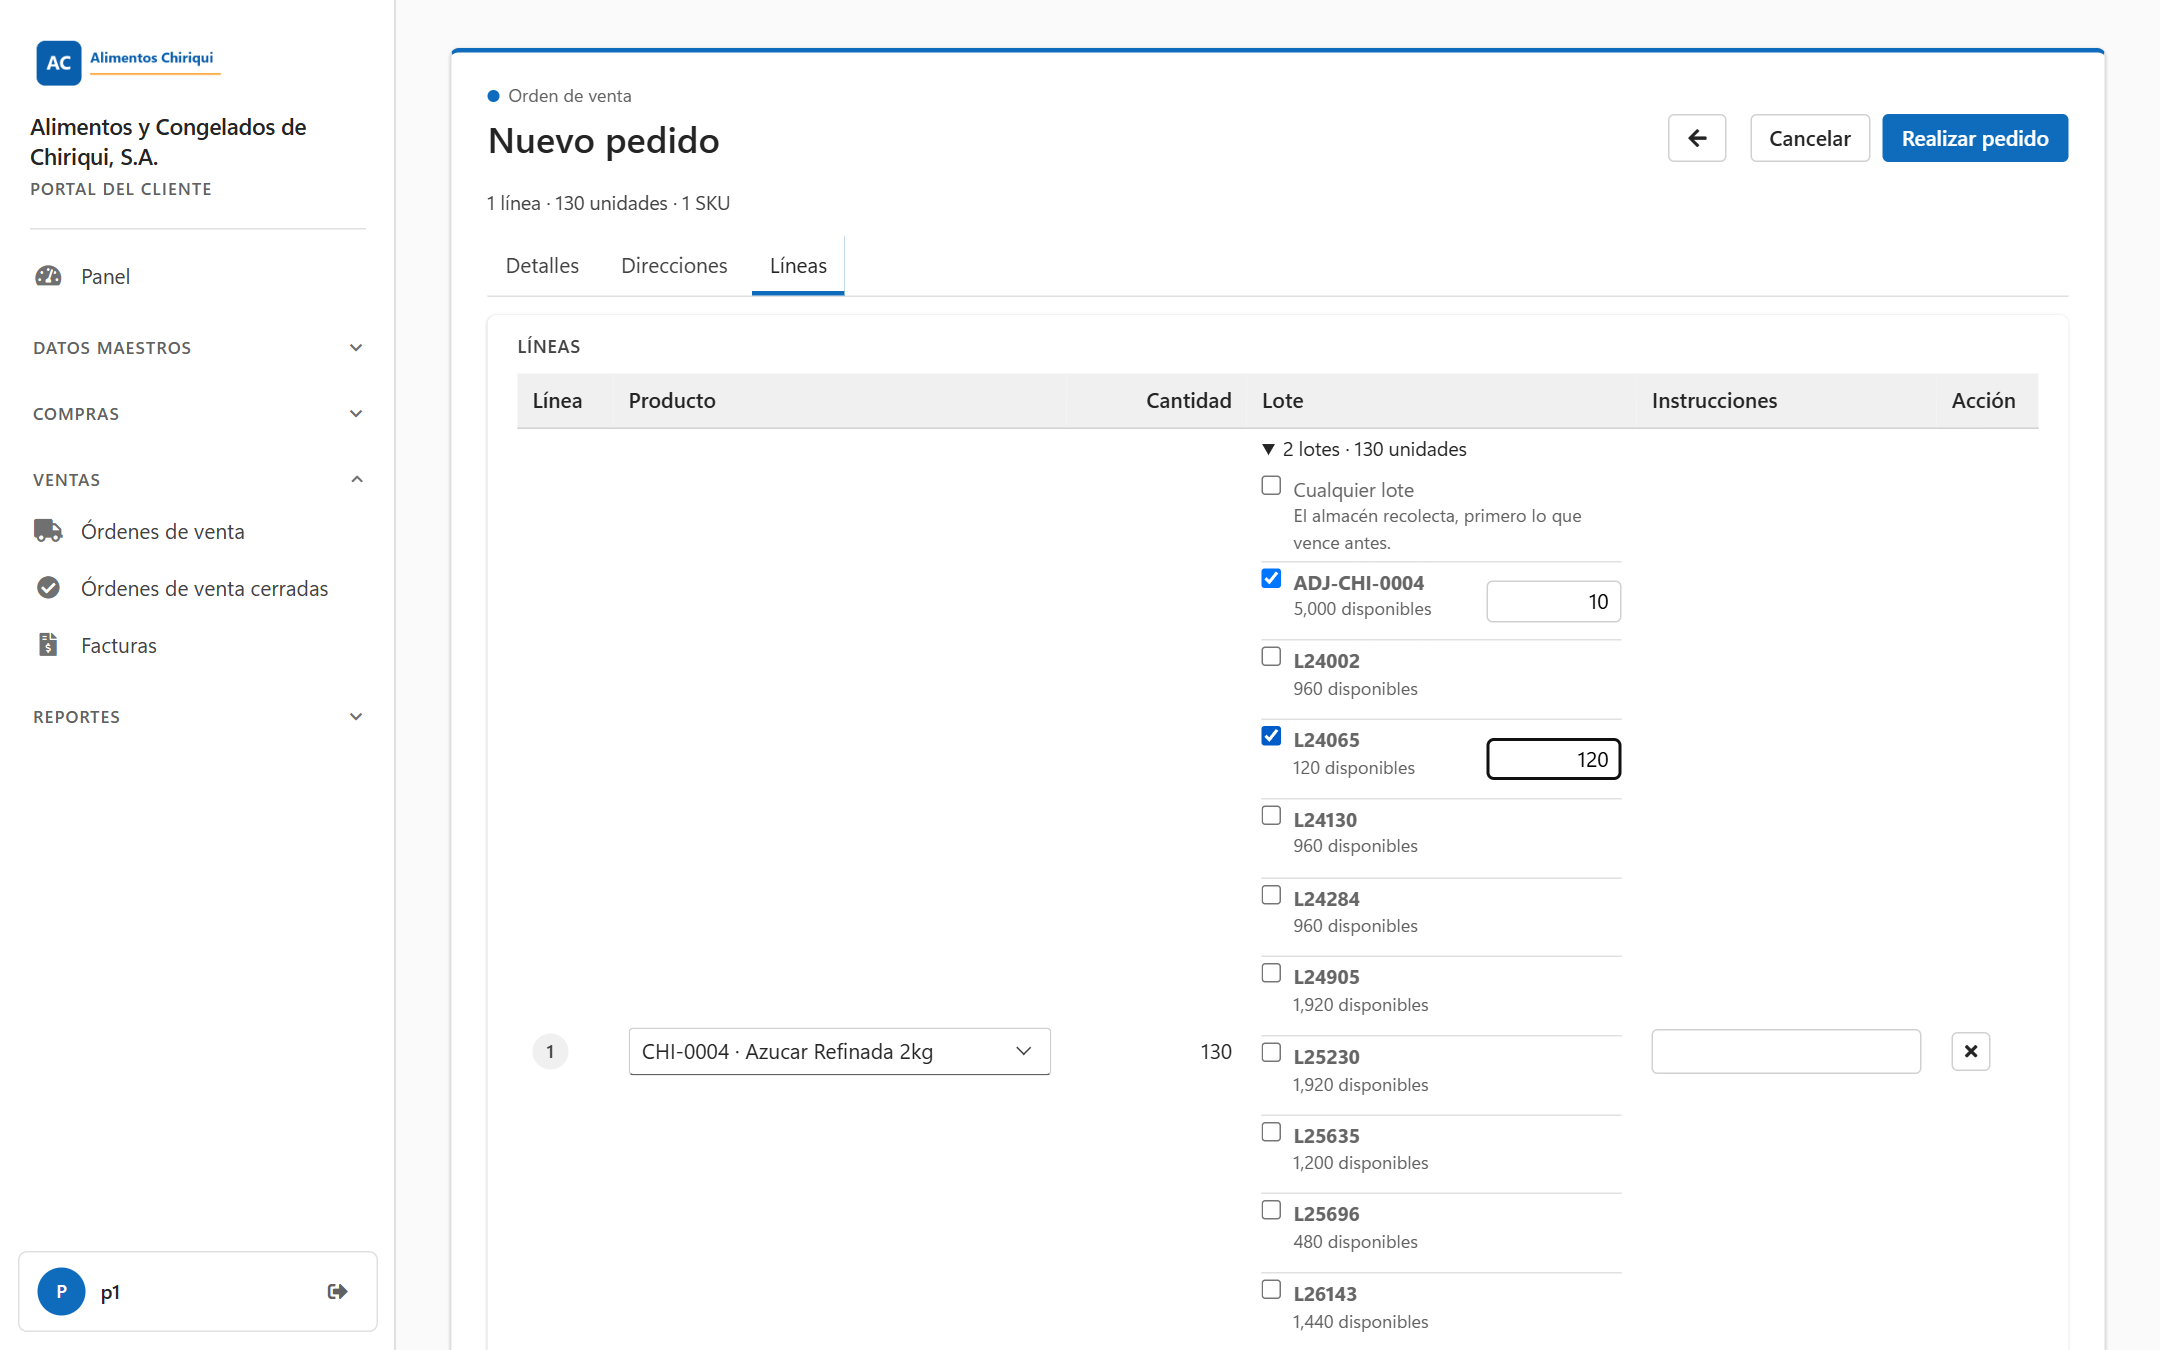Open the Facturas link
Viewport: 2160px width, 1350px height.
click(118, 645)
